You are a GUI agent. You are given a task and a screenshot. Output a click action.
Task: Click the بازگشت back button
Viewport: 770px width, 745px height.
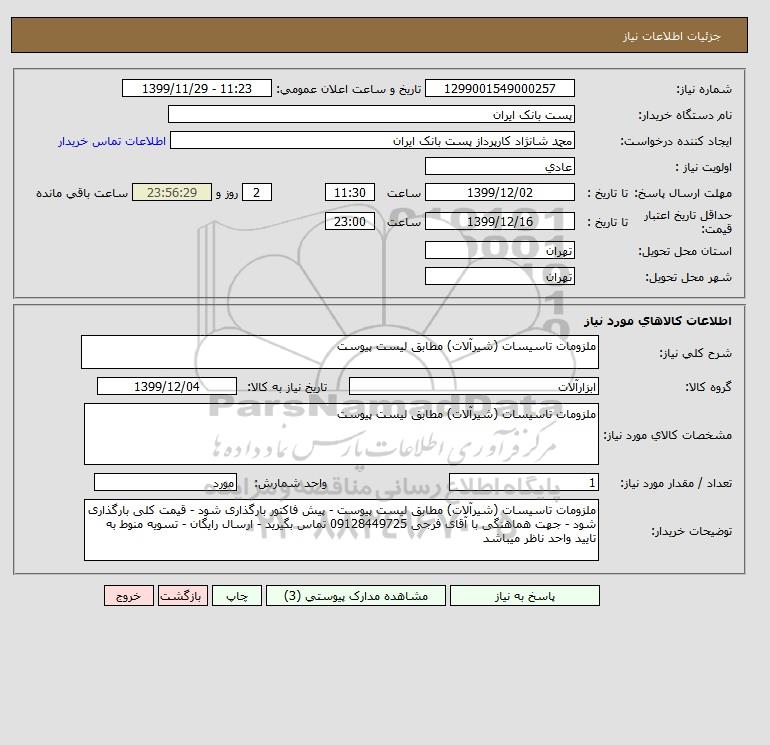coord(183,596)
